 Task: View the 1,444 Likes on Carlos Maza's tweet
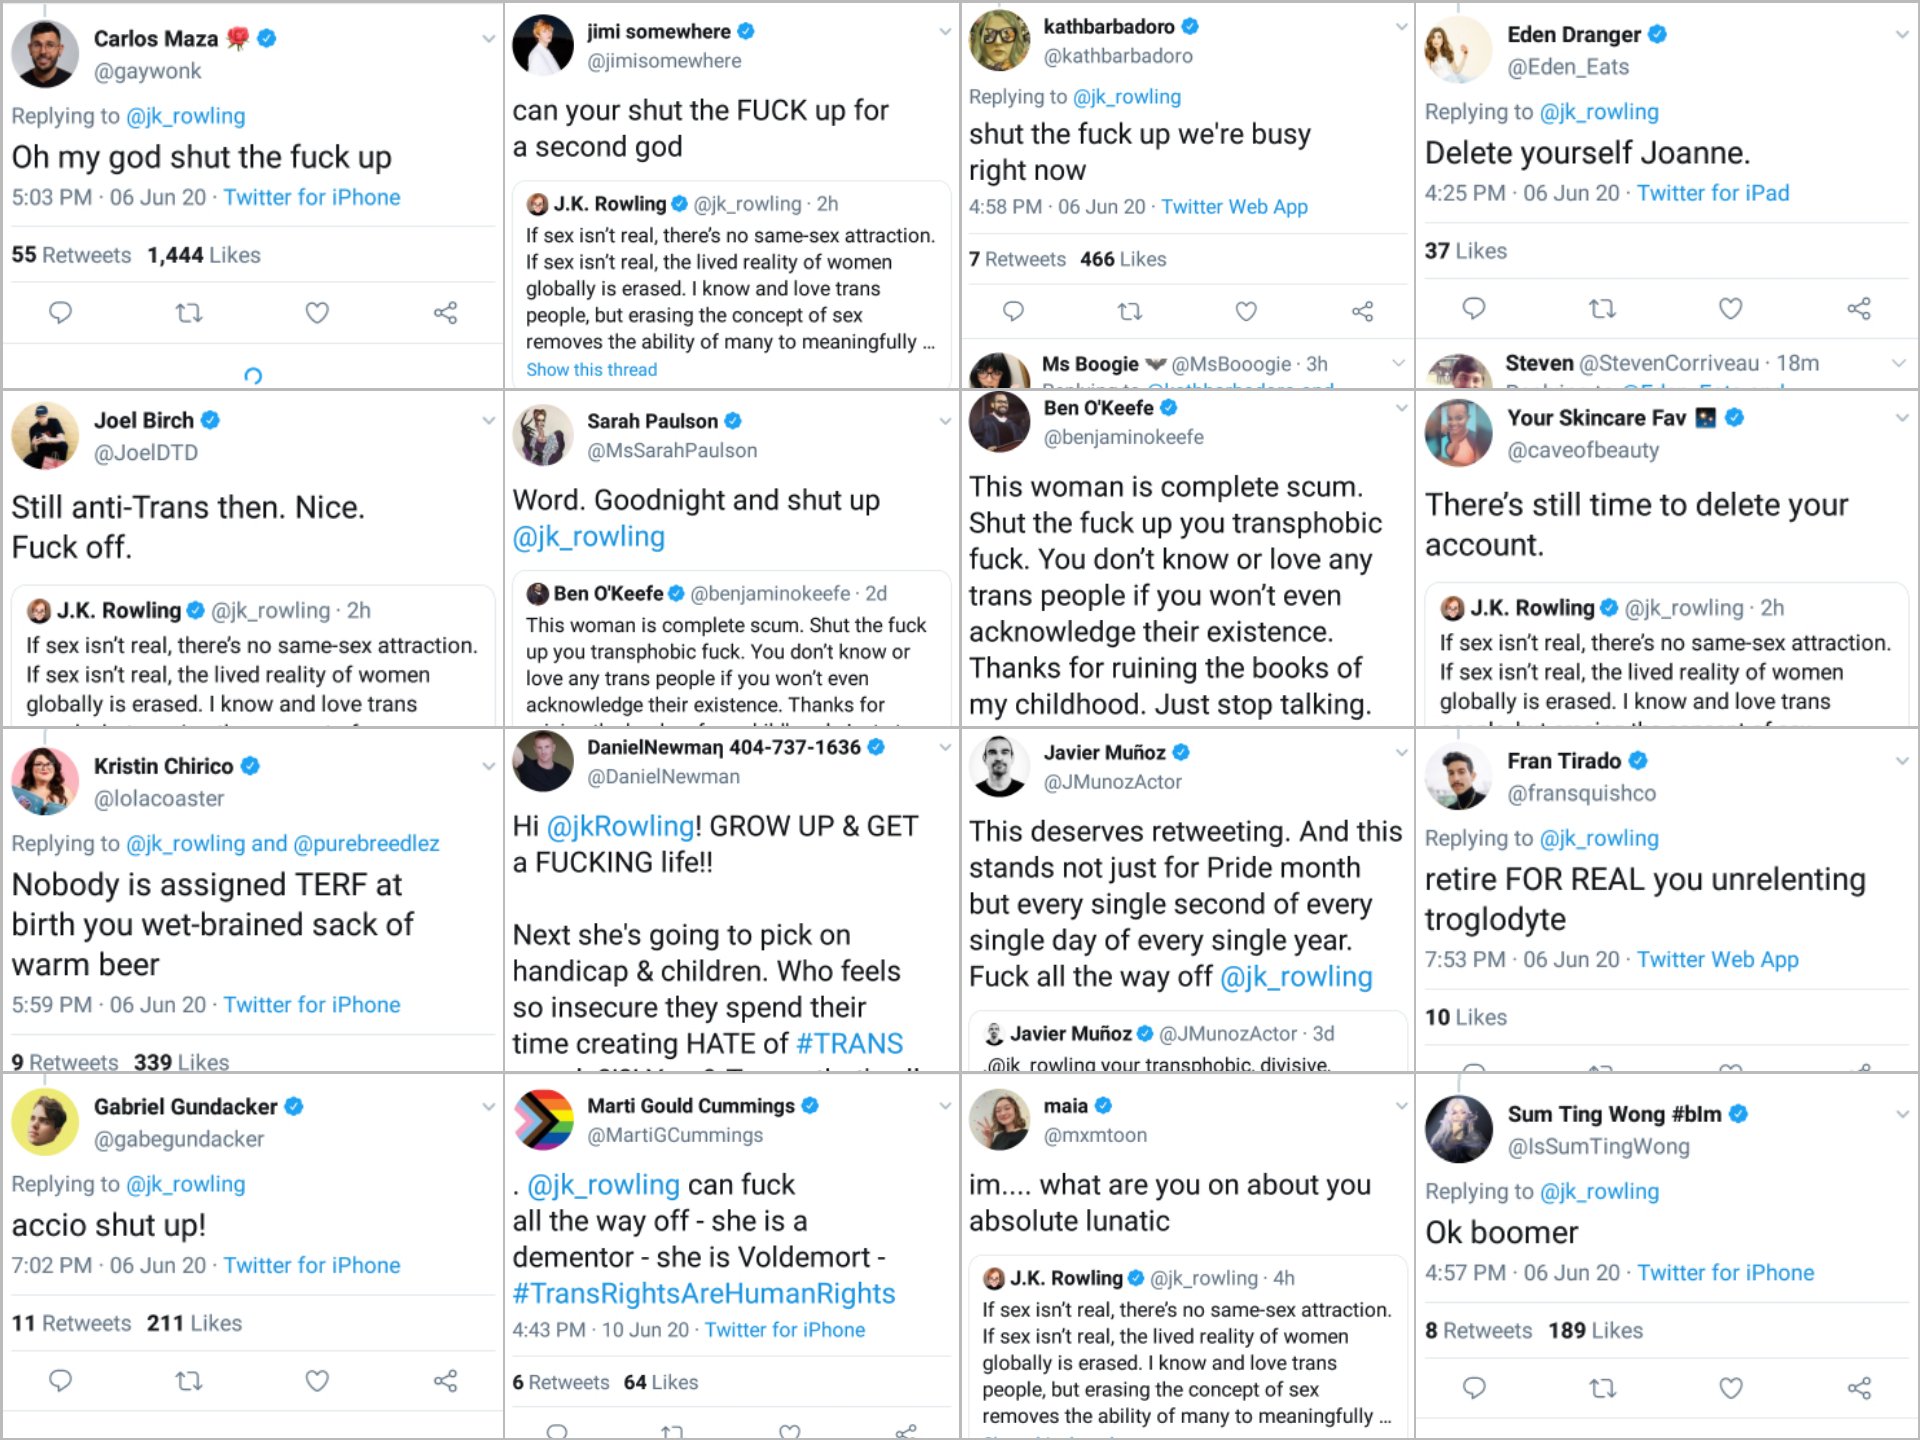click(x=204, y=255)
